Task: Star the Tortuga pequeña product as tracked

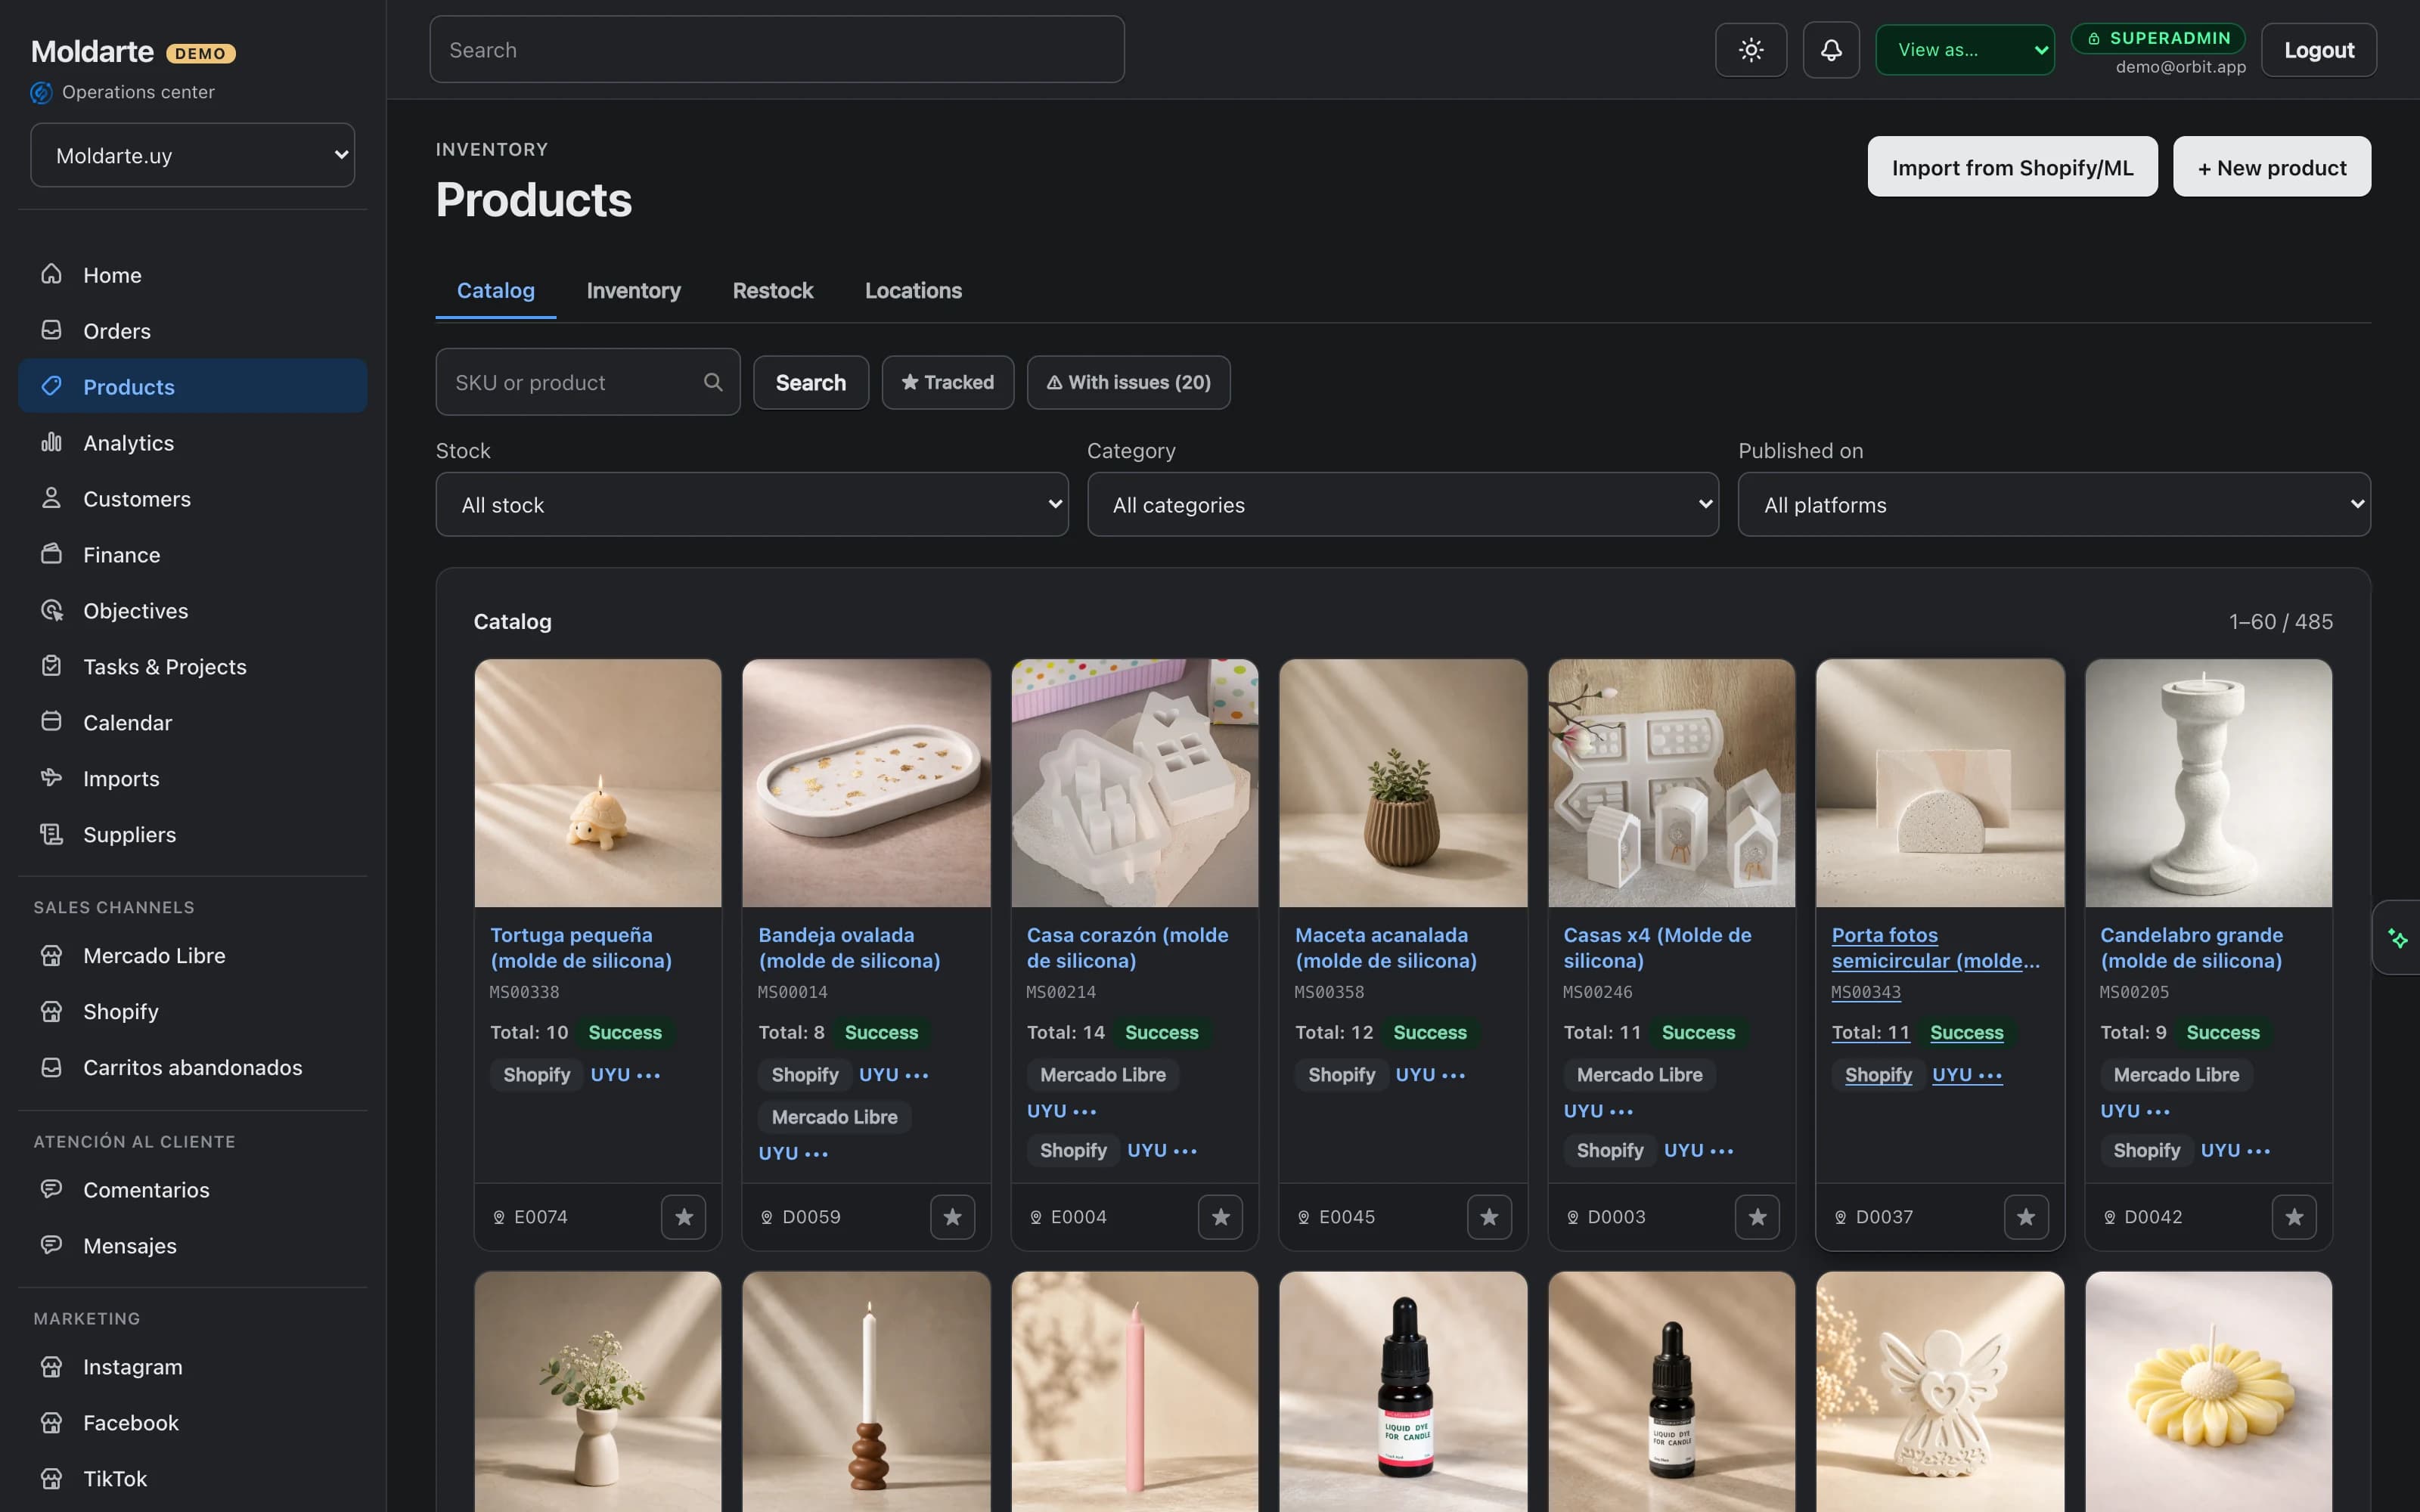Action: [684, 1217]
